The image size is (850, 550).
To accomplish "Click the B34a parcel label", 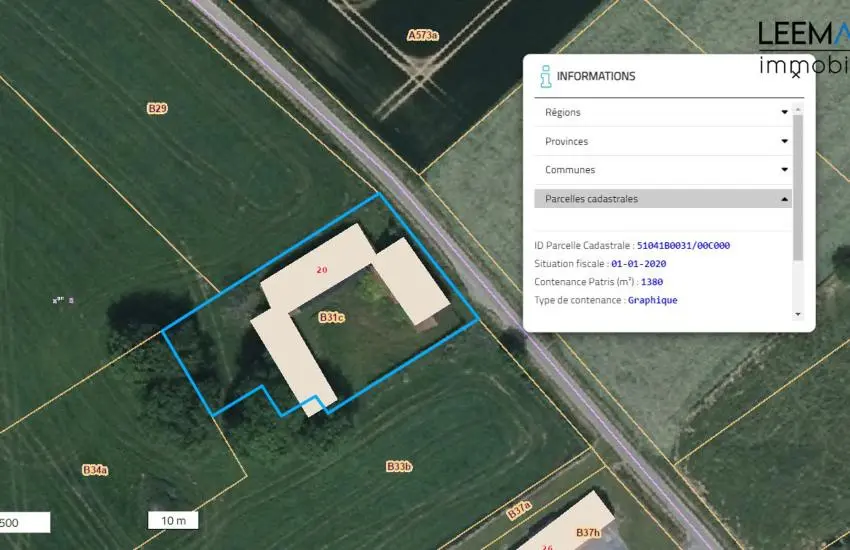I will tap(95, 469).
